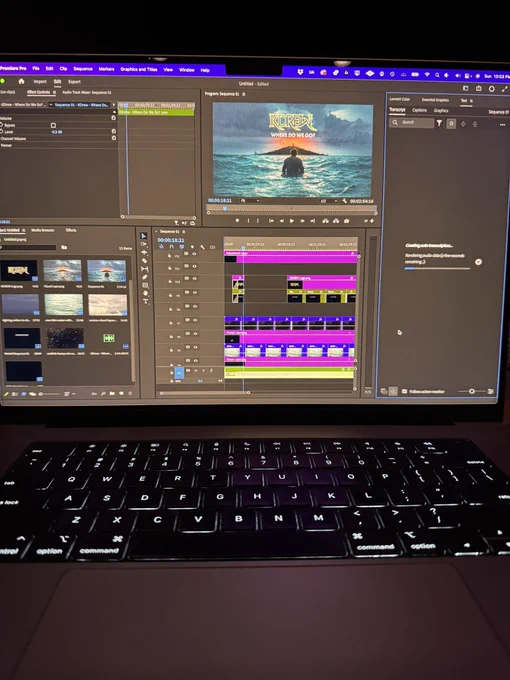Click the Dropbox icon in menu bar
The width and height of the screenshot is (510, 680).
pos(300,72)
